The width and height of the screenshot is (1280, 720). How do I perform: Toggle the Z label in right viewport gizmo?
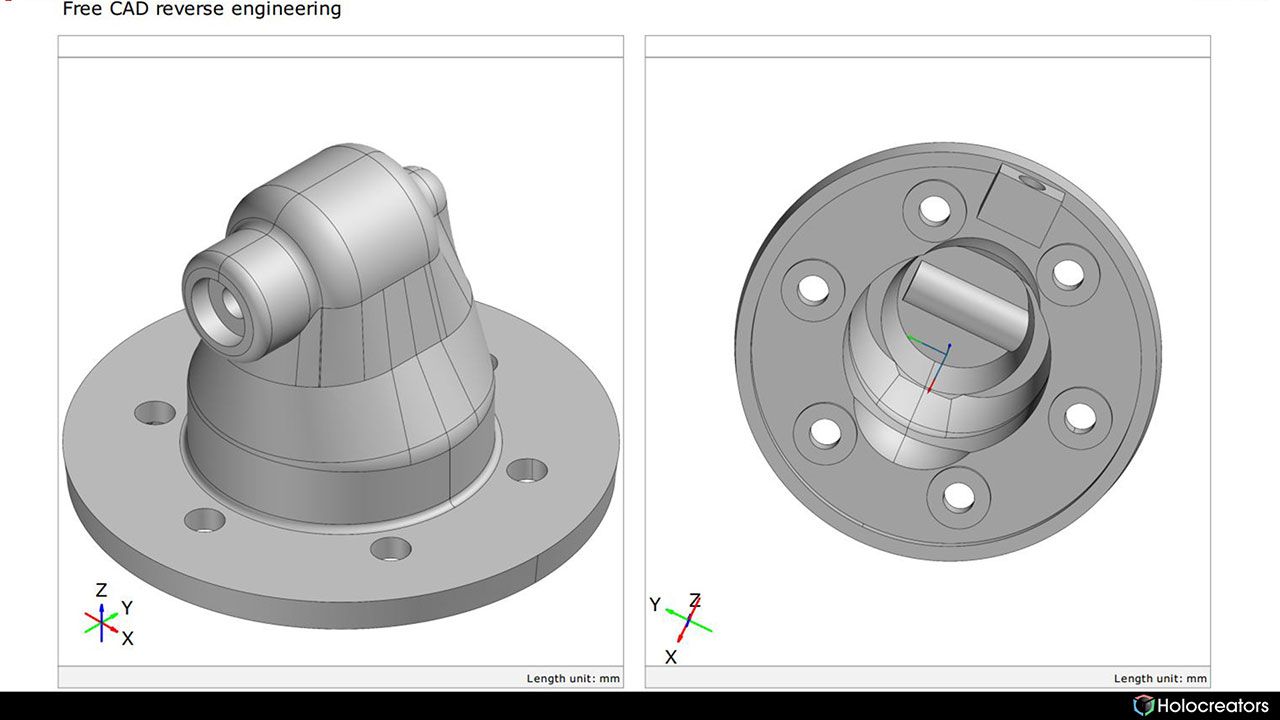pyautogui.click(x=695, y=600)
